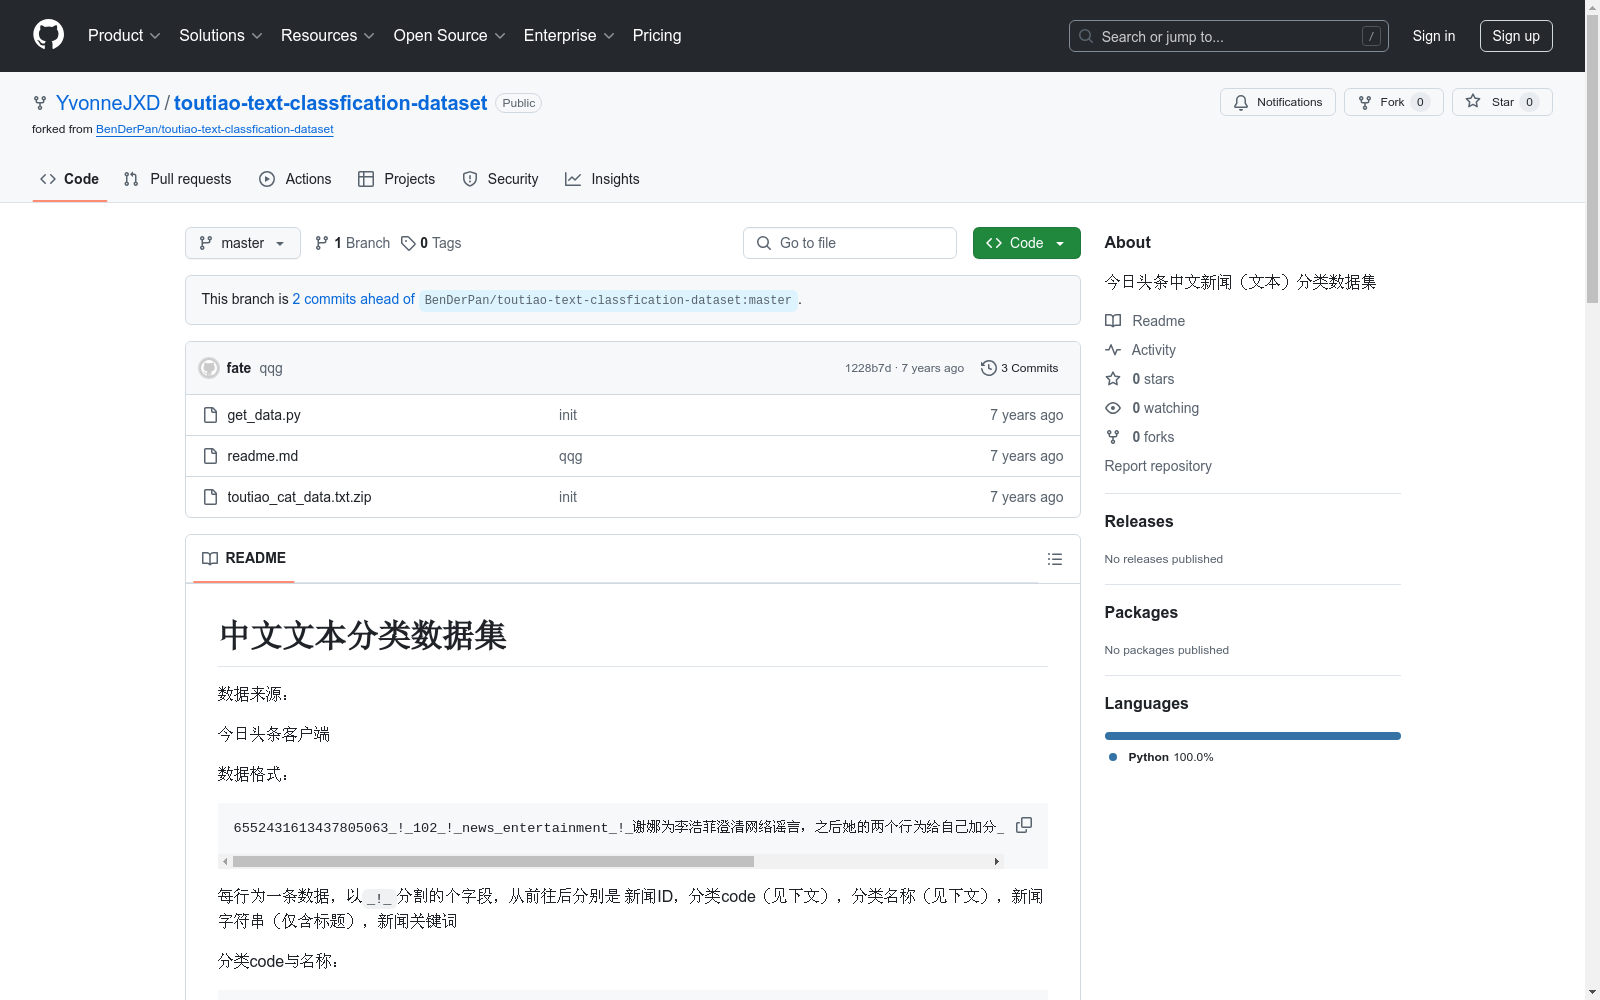
Task: Open the README outline icon
Action: [x=1055, y=559]
